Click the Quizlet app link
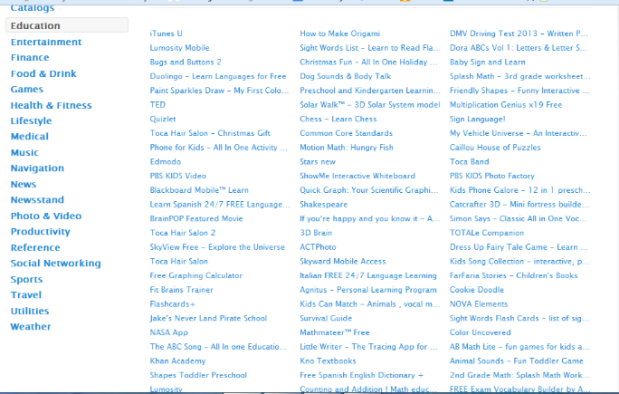Viewport: 619px width, 394px height. [162, 119]
